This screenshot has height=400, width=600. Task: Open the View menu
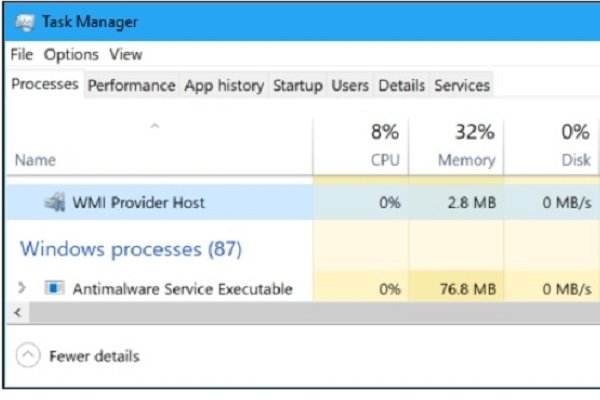point(126,54)
